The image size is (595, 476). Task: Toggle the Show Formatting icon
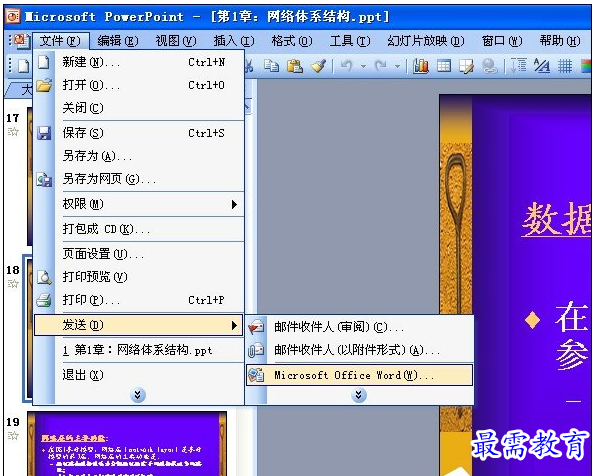coord(542,66)
